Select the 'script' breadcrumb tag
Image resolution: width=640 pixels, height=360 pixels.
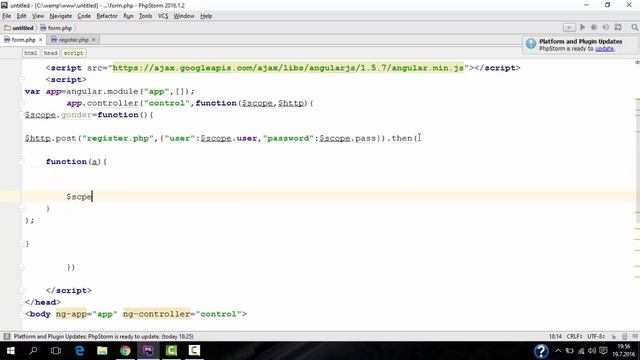pos(73,53)
